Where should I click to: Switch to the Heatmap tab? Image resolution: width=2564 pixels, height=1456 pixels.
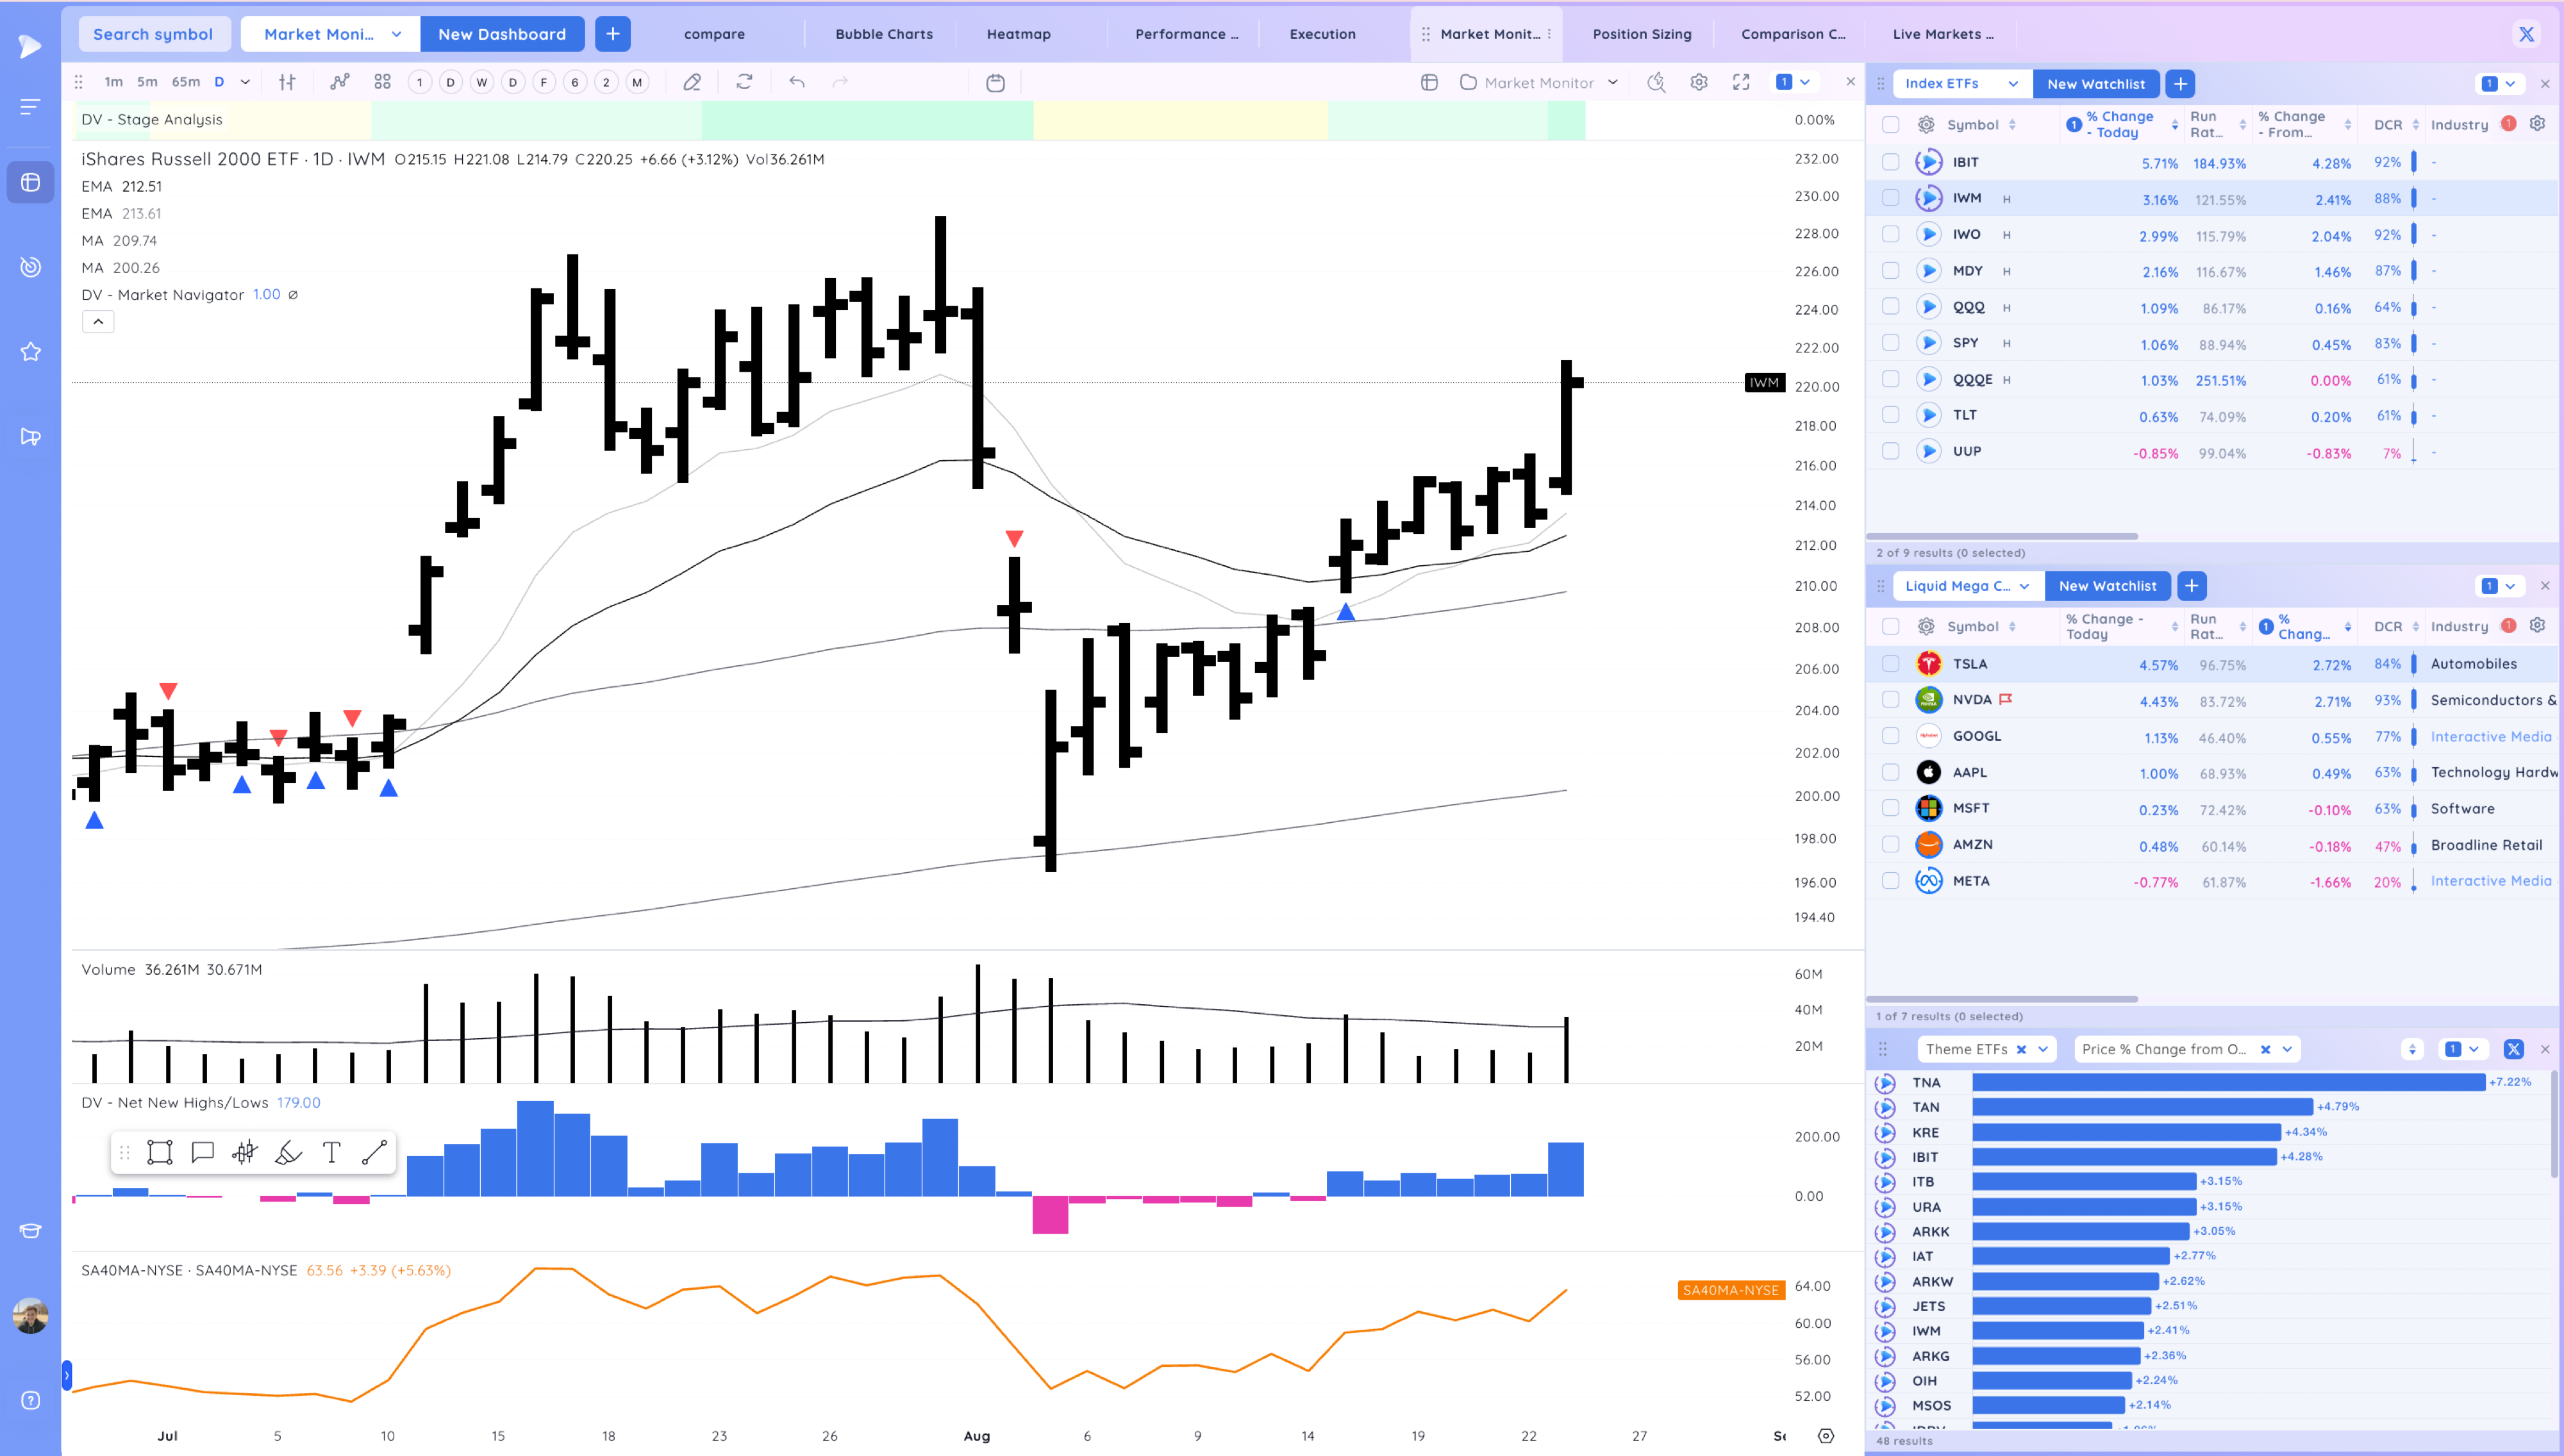pos(1018,34)
